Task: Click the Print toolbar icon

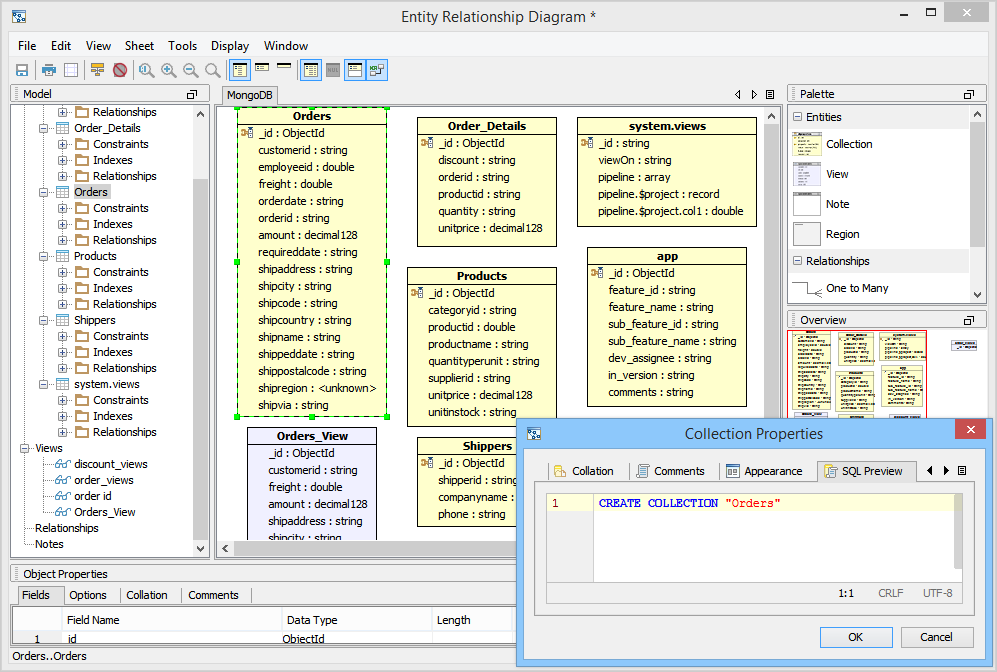Action: pos(48,70)
